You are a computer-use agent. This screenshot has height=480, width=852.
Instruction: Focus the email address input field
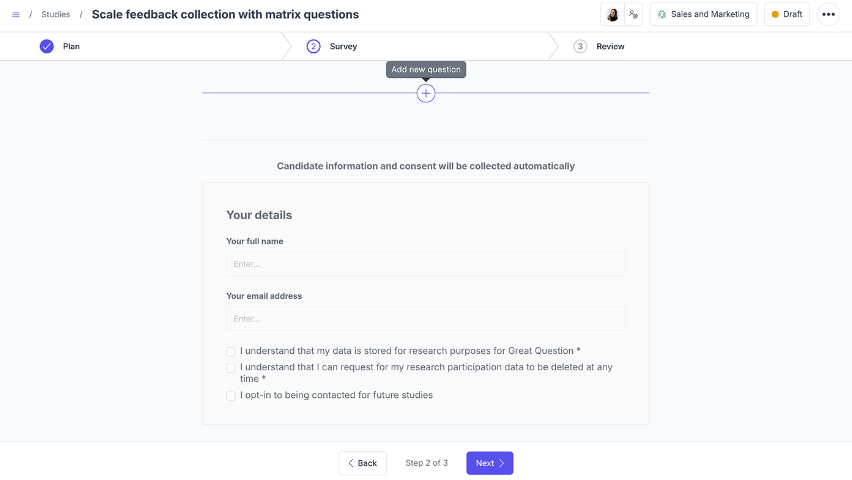425,319
